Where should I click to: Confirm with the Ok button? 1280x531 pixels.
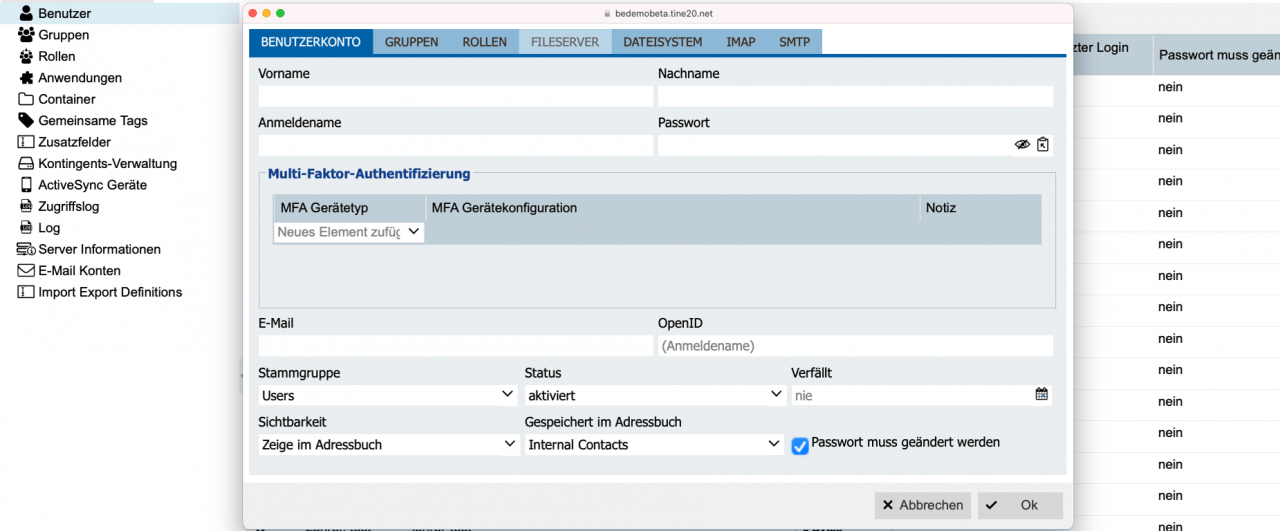tap(1020, 505)
